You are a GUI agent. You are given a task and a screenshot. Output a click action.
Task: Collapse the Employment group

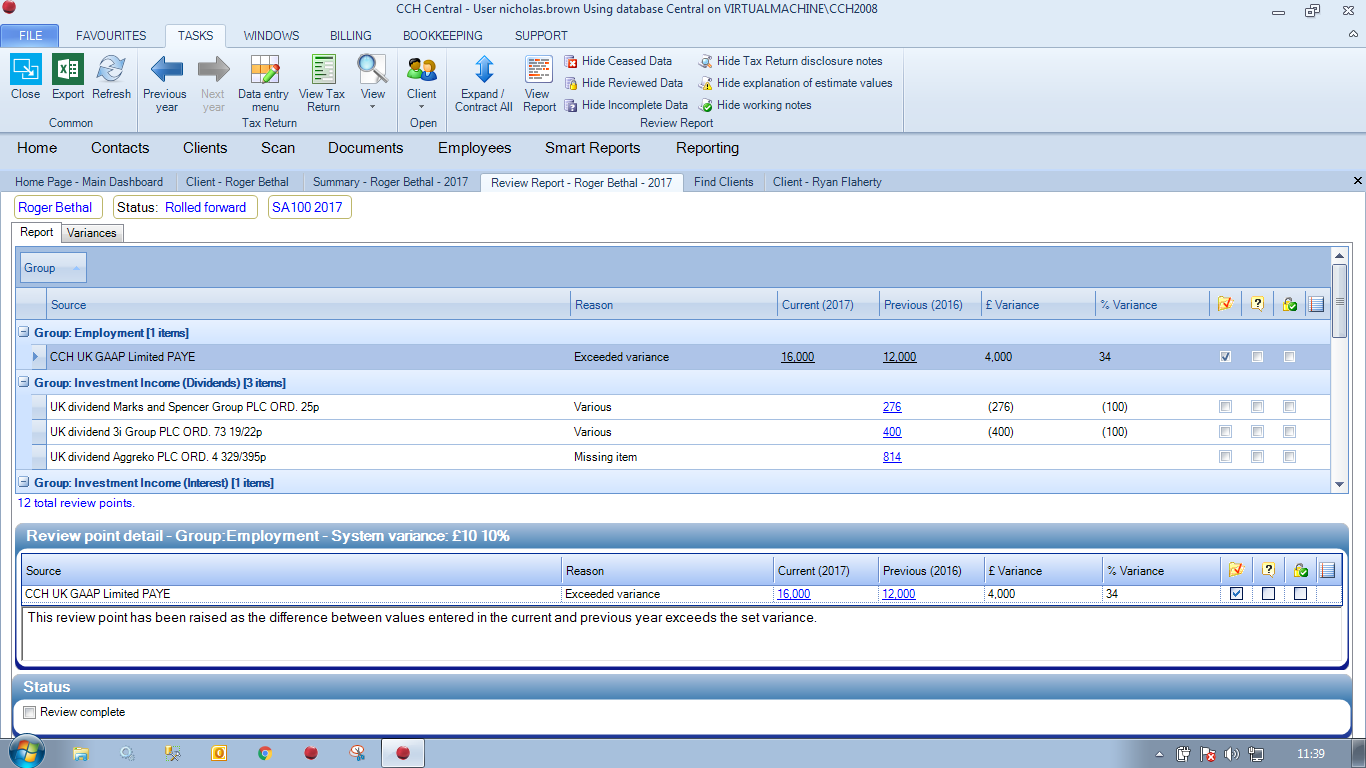(x=24, y=333)
